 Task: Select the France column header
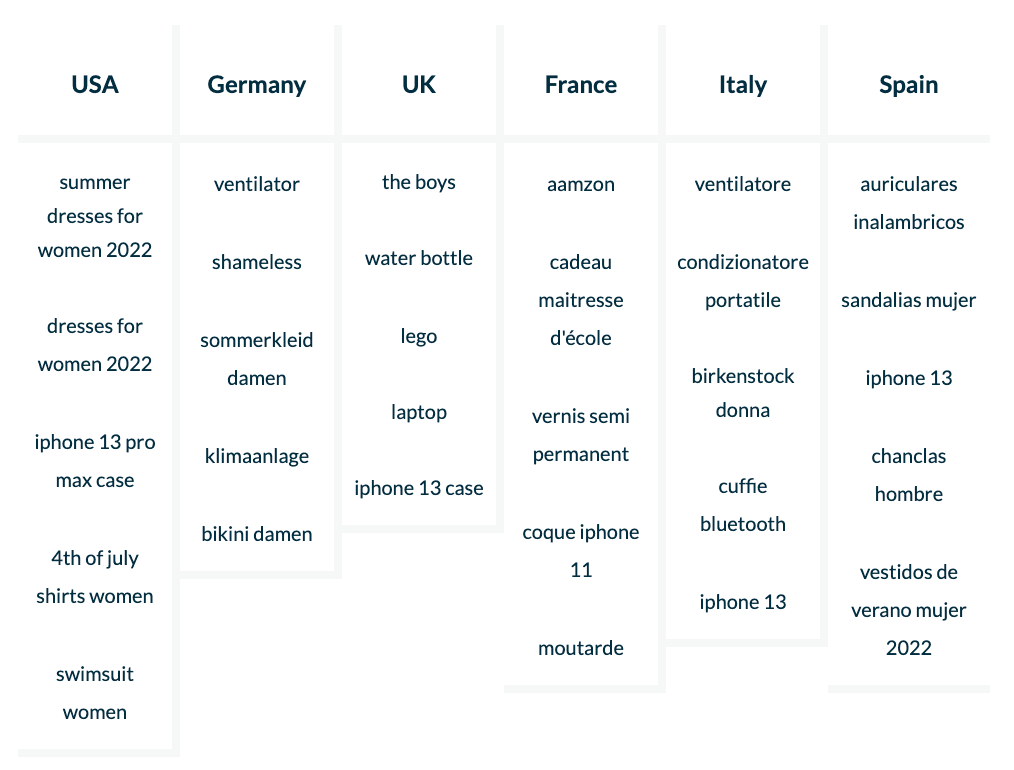click(581, 85)
